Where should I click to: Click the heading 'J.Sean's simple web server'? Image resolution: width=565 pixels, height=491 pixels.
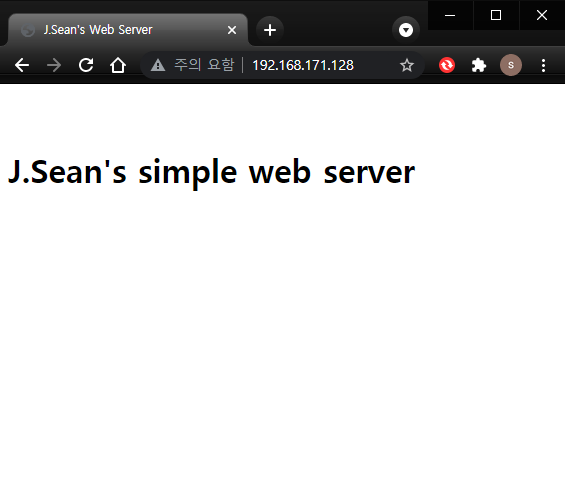(x=212, y=173)
